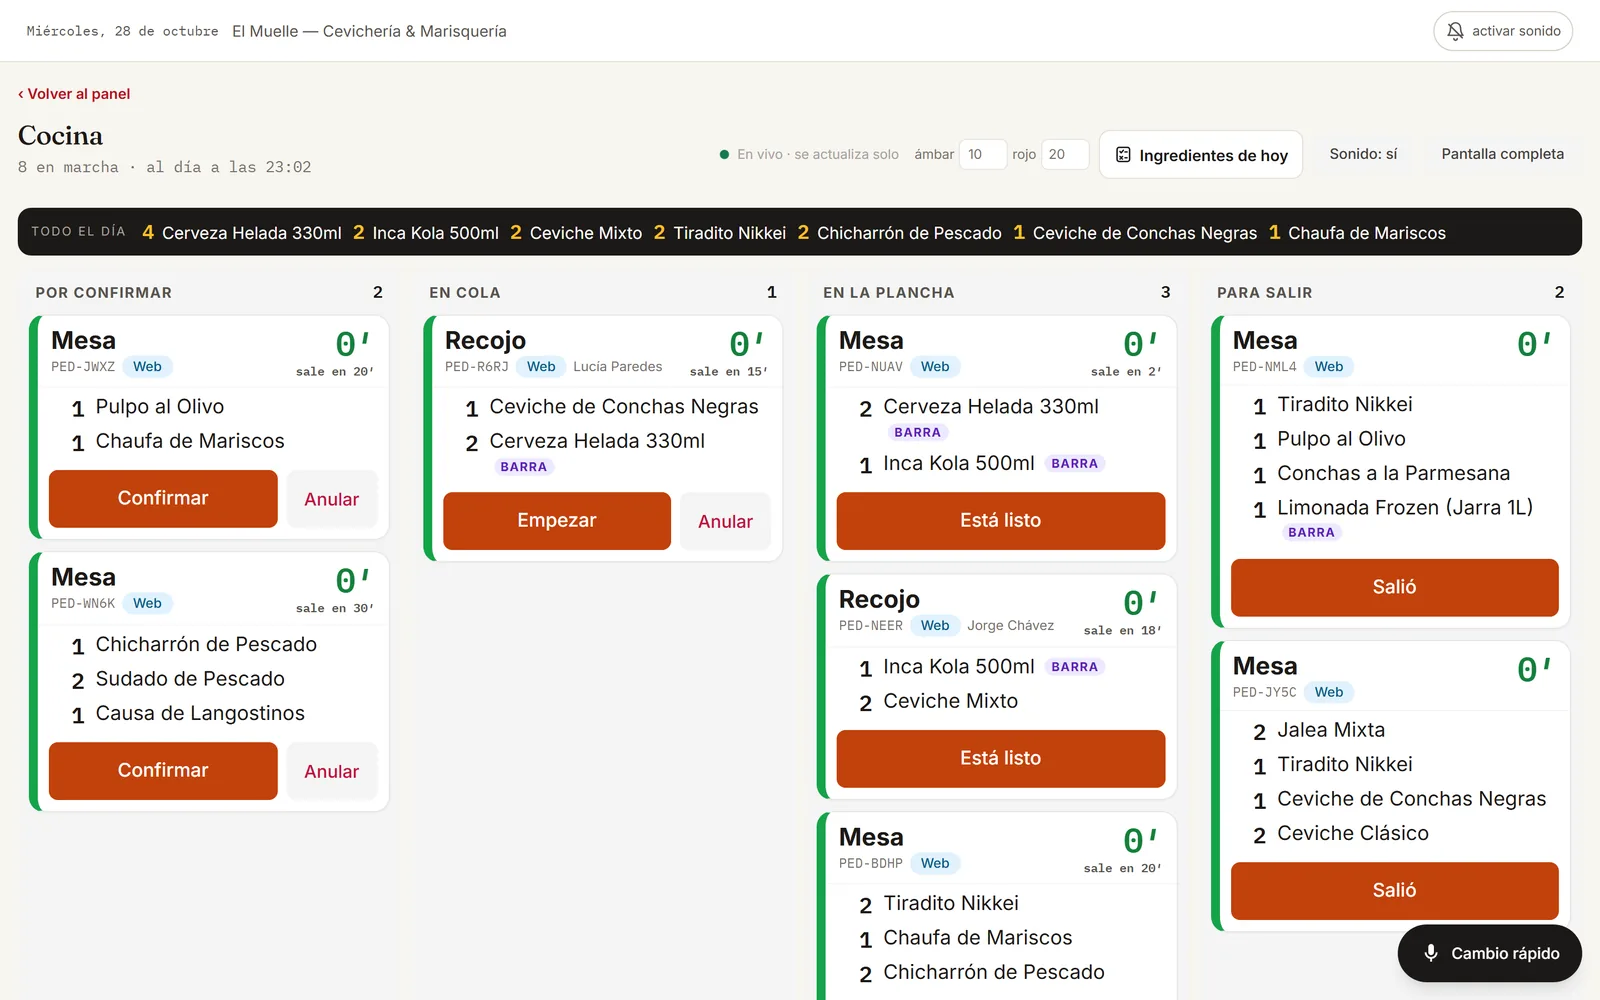Click the bell icon for activar sonido
The image size is (1600, 1000).
(1455, 31)
